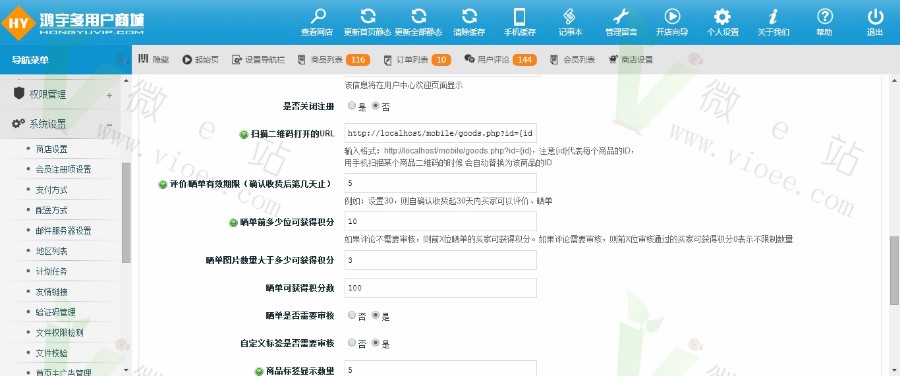Open 友情链接 in the sidebar
The width and height of the screenshot is (900, 376).
click(52, 292)
